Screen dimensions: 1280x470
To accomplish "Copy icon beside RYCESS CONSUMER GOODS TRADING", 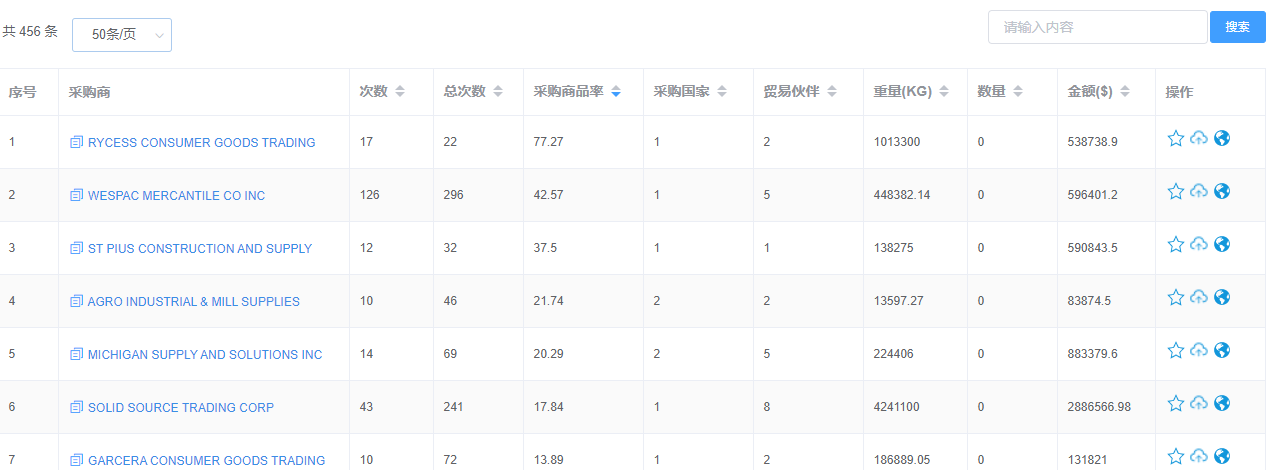I will pyautogui.click(x=76, y=142).
